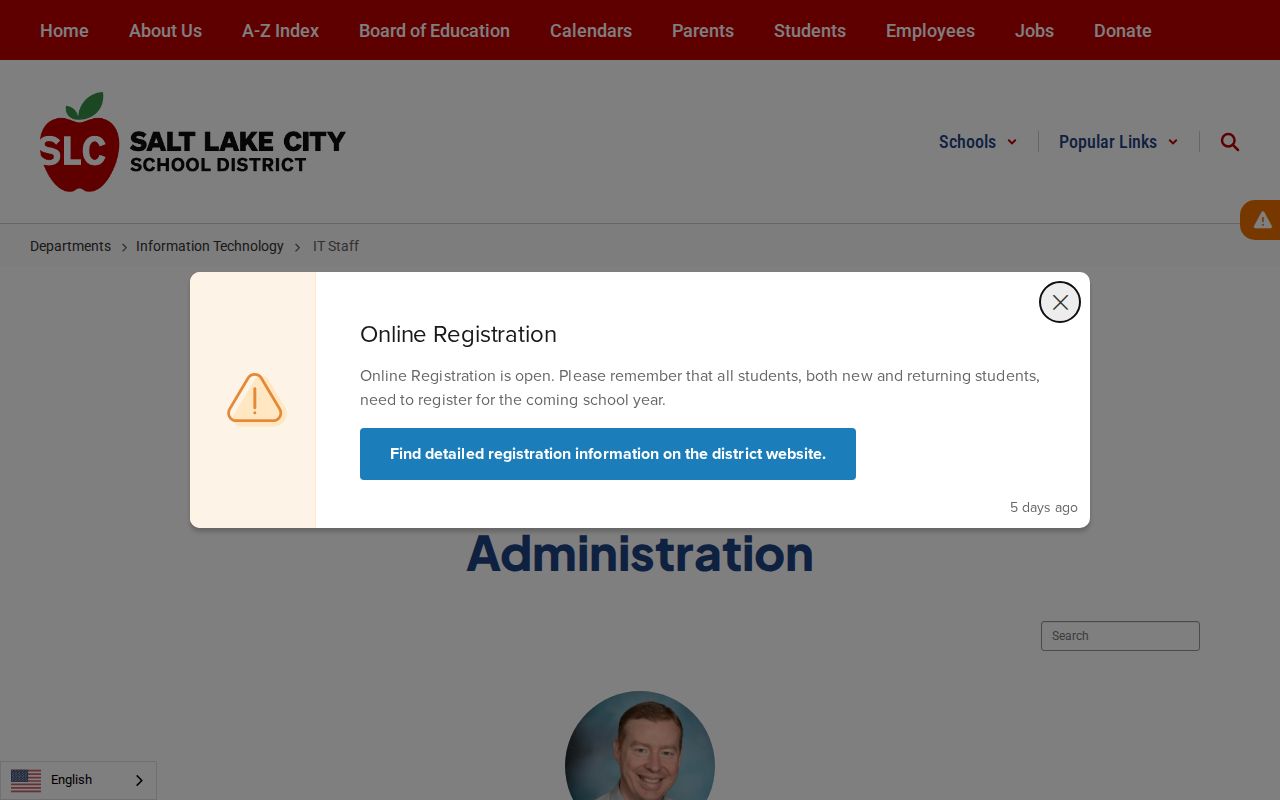
Task: Click the warning triangle icon in popup
Action: coord(255,399)
